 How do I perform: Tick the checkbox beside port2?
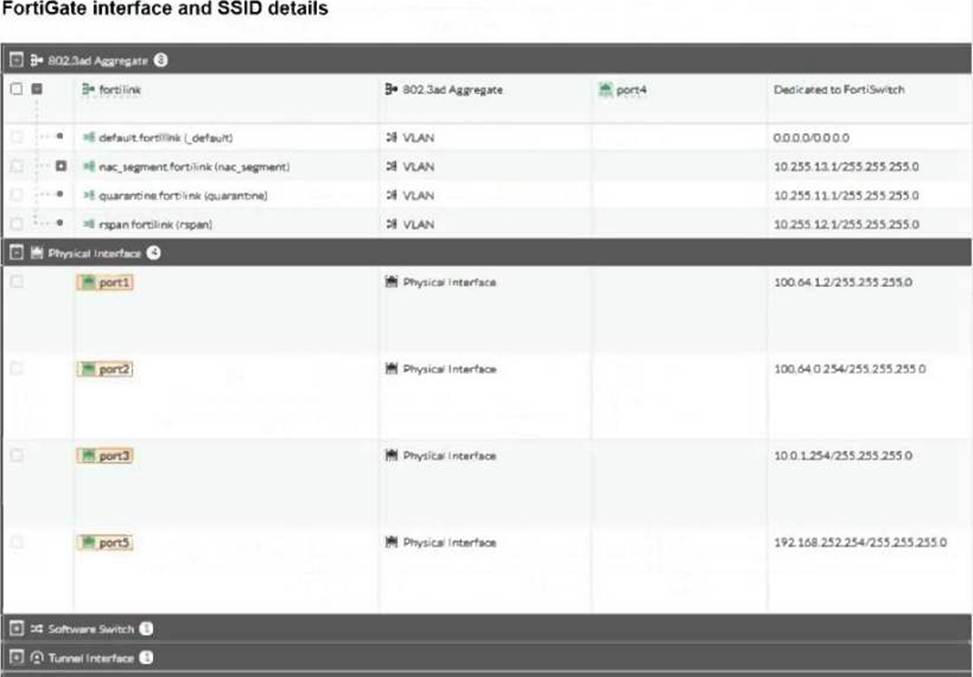(x=16, y=369)
